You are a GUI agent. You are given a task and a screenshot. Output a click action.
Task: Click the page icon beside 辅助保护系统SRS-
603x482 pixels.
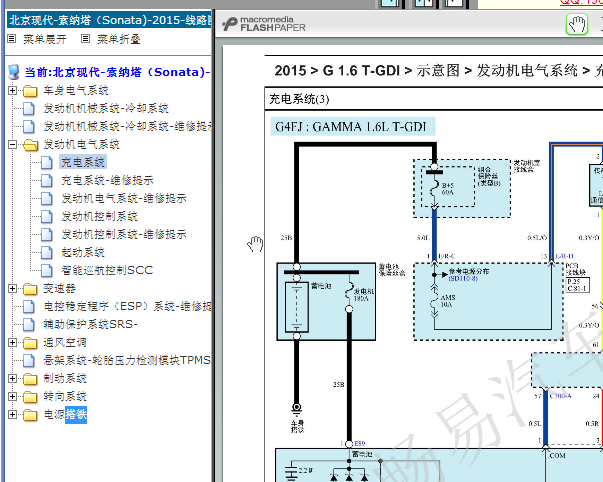coord(29,324)
